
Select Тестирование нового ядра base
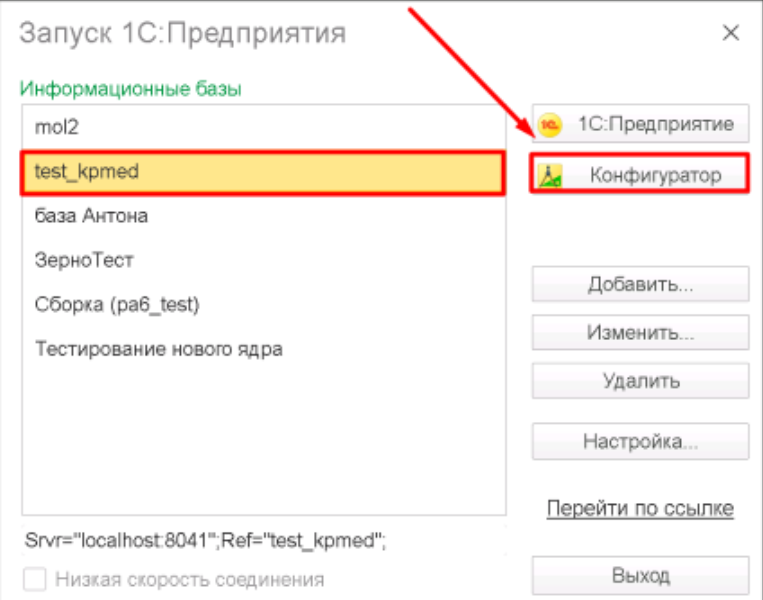click(263, 349)
